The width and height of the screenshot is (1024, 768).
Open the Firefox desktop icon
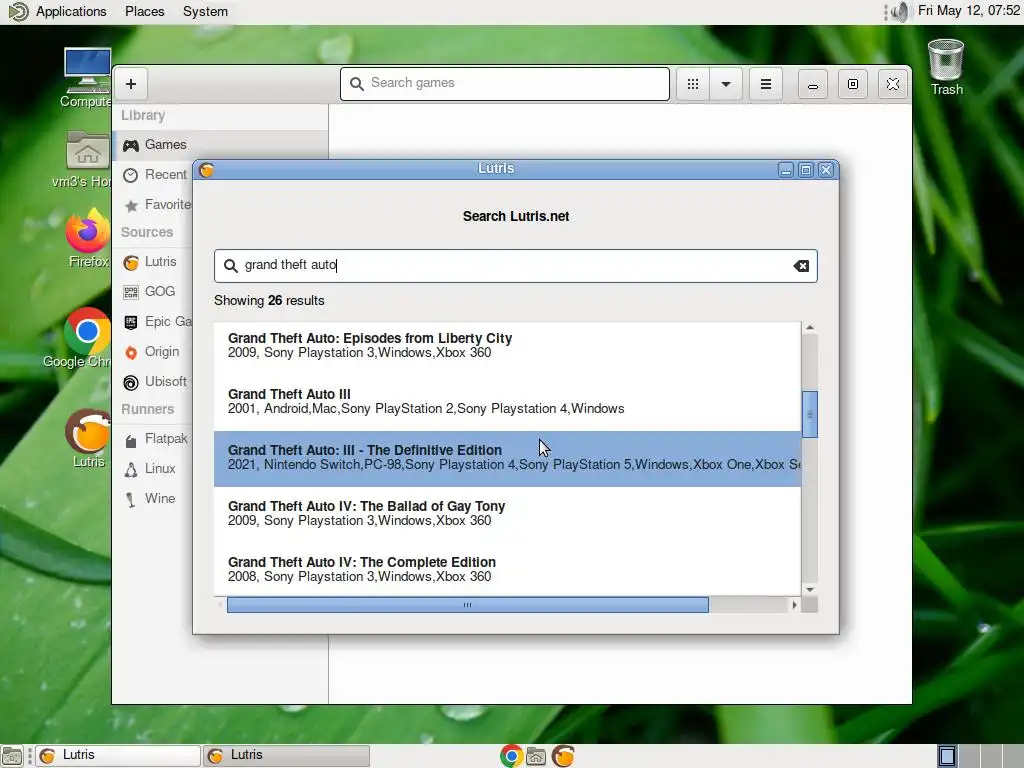(x=88, y=238)
